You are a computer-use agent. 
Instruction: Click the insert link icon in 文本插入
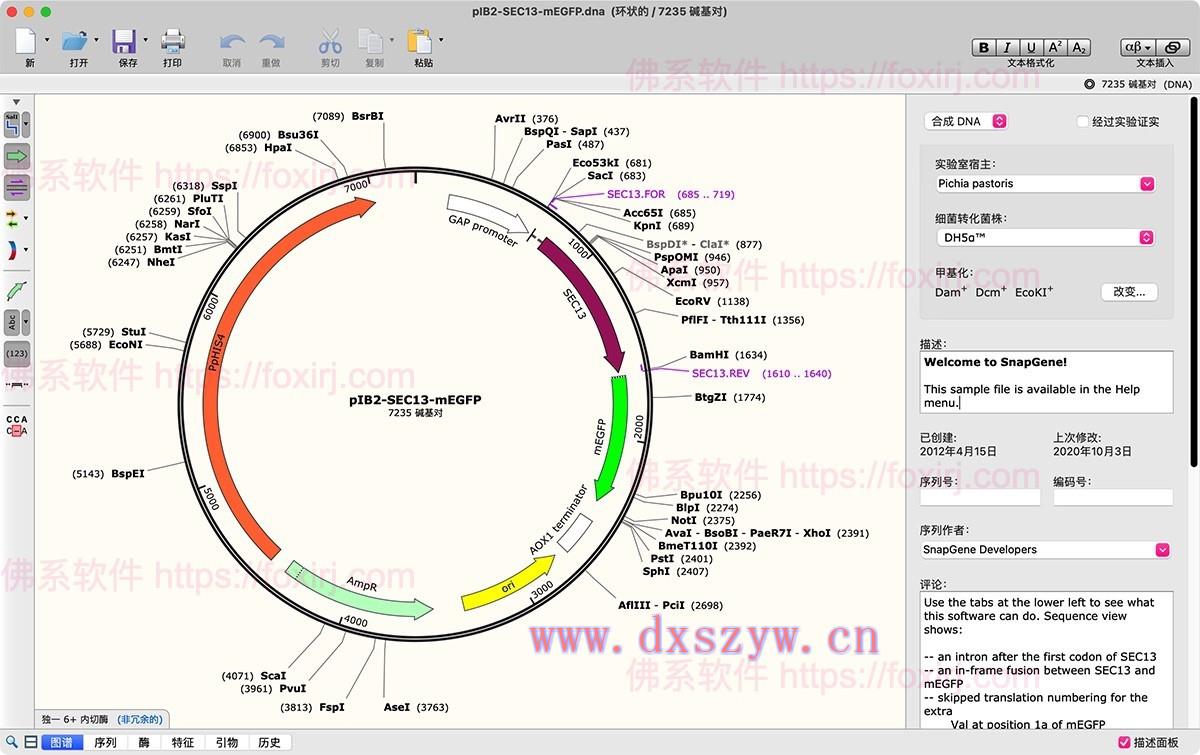1173,48
